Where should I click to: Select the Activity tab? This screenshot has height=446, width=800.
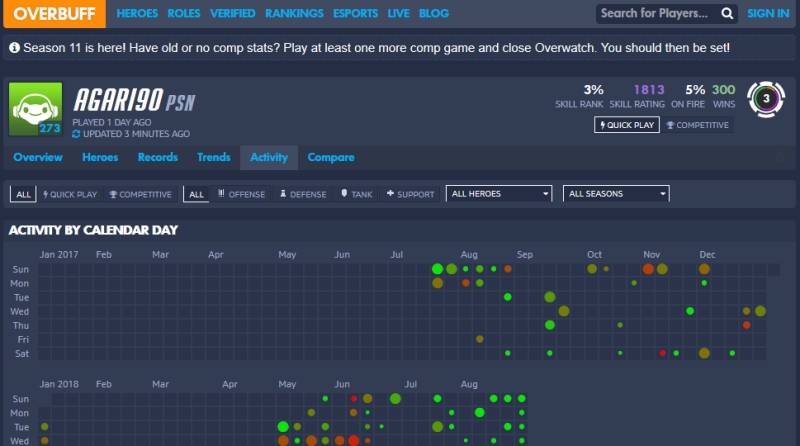point(269,158)
